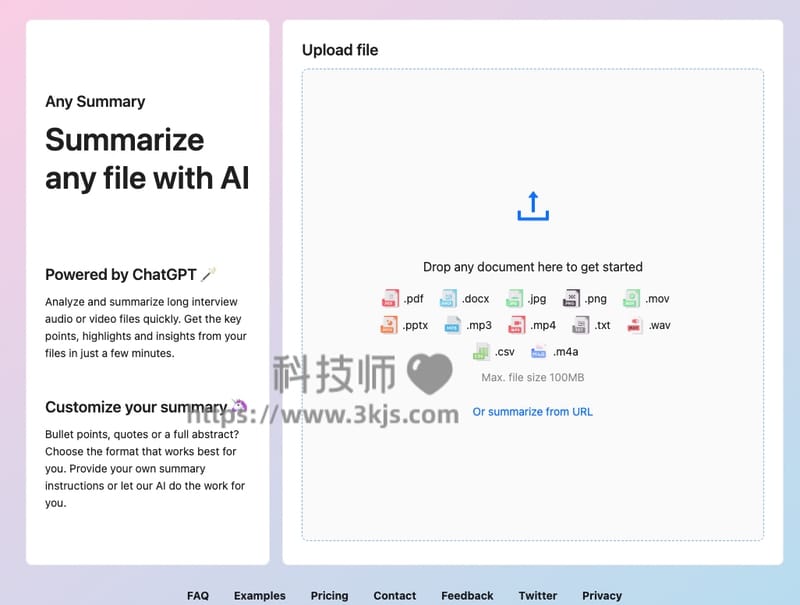The width and height of the screenshot is (800, 605).
Task: Click the .jpg file type icon
Action: pyautogui.click(x=514, y=298)
